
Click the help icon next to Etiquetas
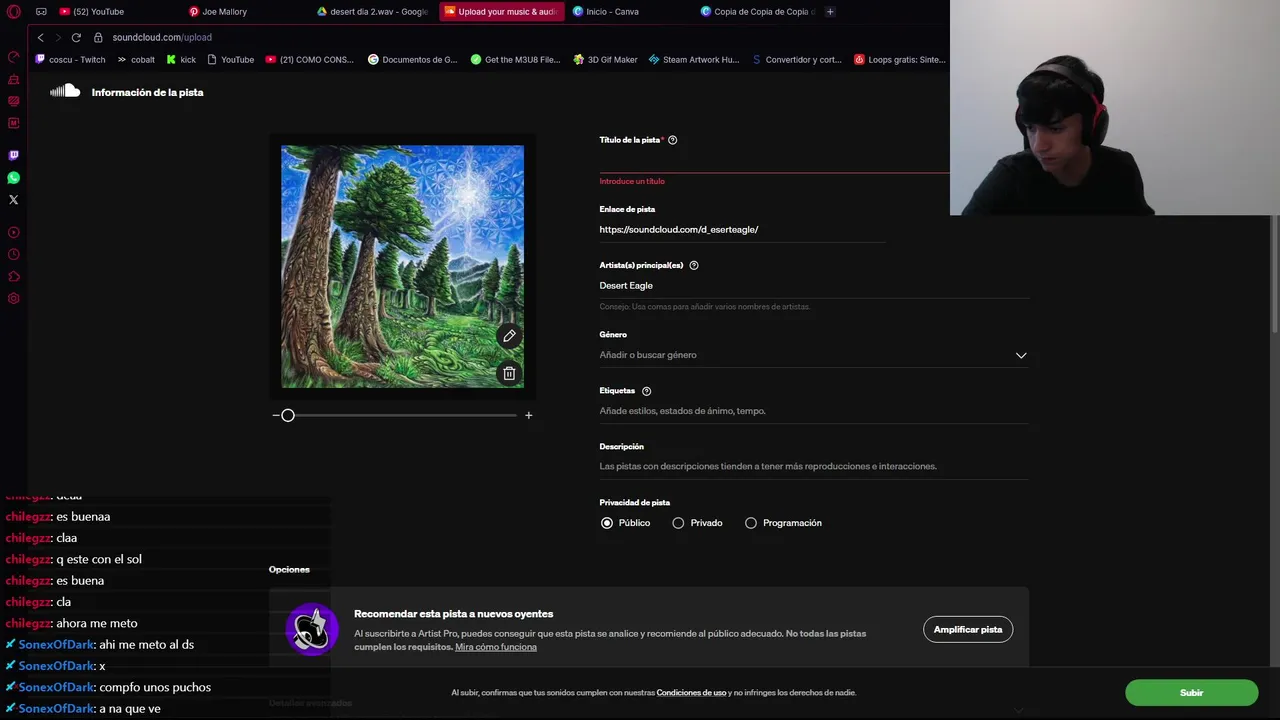click(646, 391)
